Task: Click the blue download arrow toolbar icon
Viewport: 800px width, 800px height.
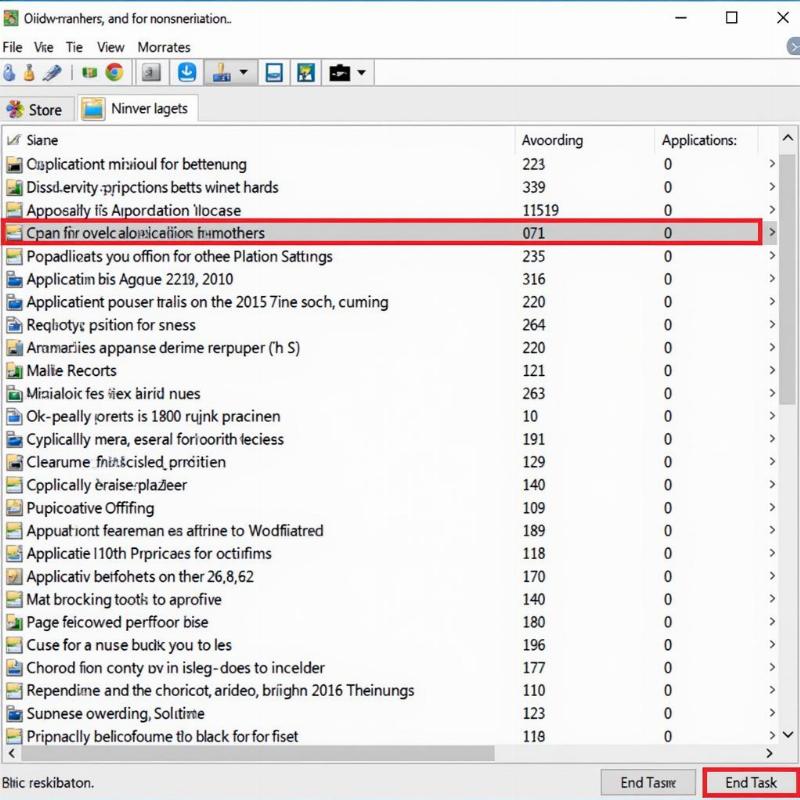Action: point(187,71)
